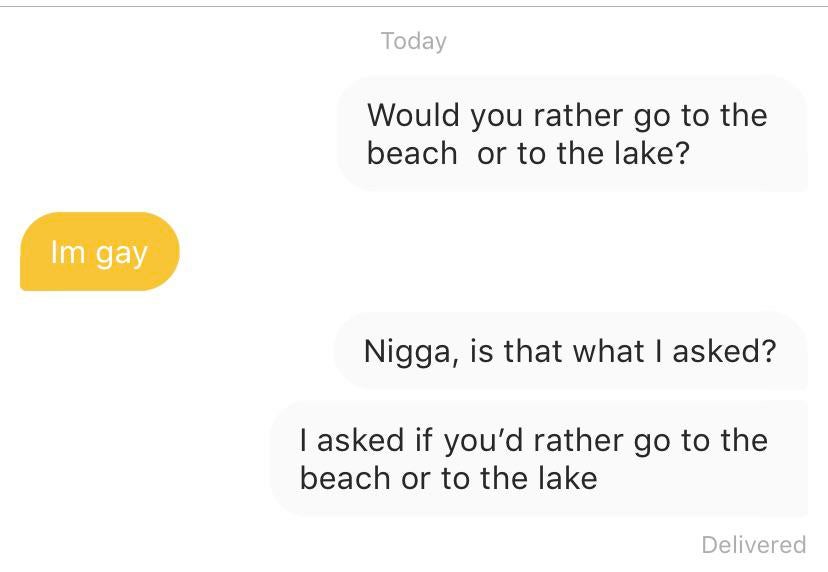The width and height of the screenshot is (828, 572).
Task: Click the "Delivered" status text
Action: click(x=753, y=544)
